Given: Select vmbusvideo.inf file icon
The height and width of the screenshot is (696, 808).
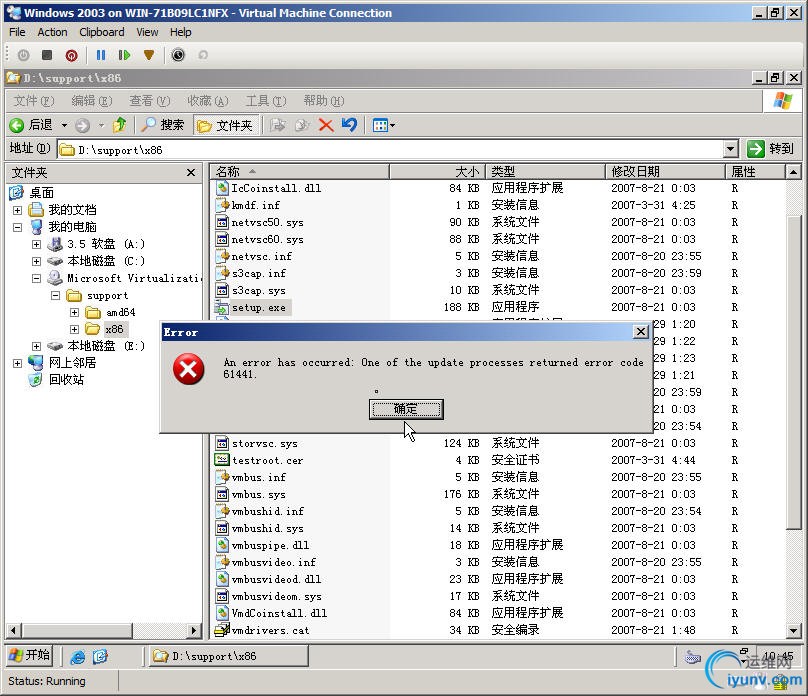Looking at the screenshot, I should tap(222, 562).
